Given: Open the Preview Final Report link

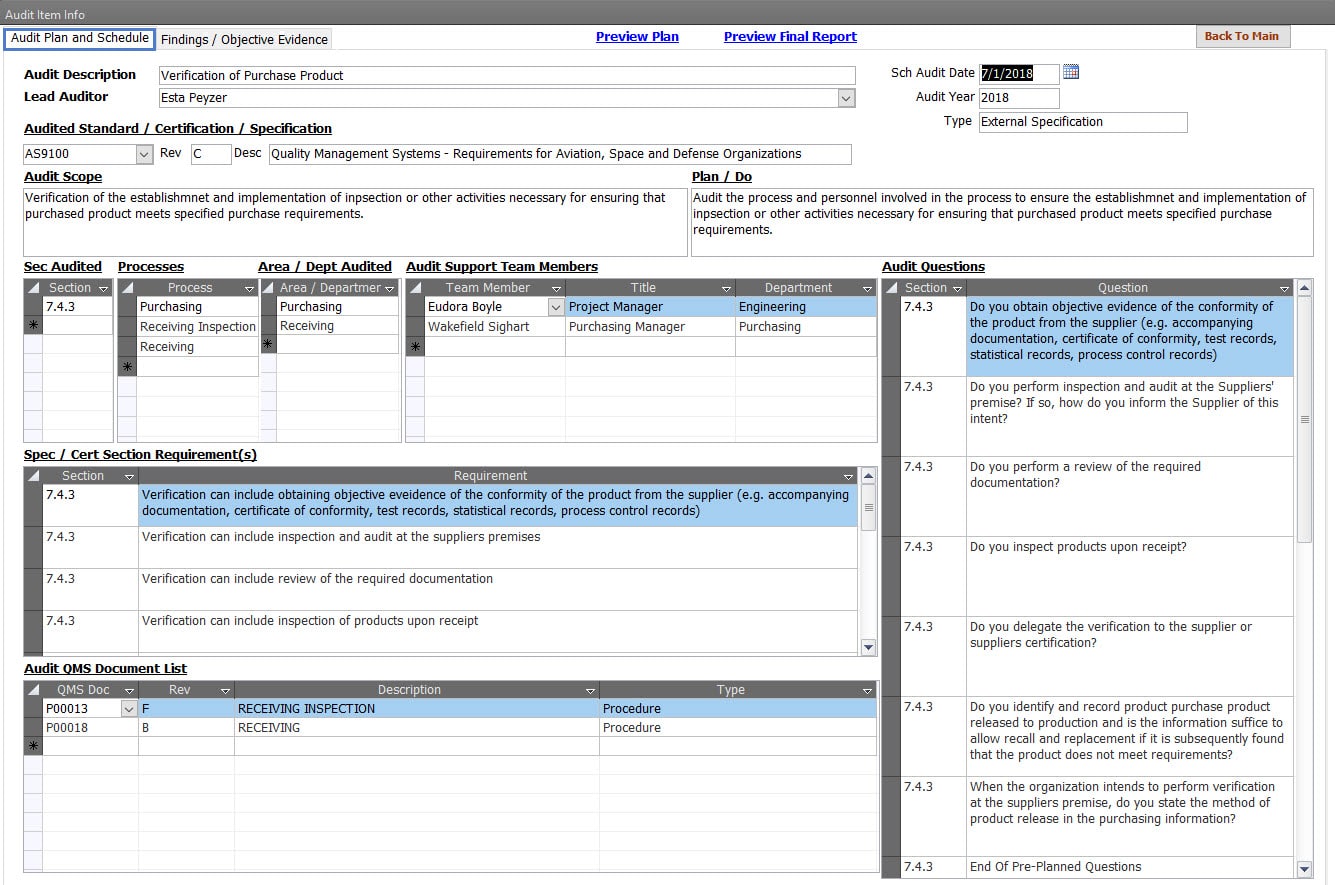Looking at the screenshot, I should [790, 37].
